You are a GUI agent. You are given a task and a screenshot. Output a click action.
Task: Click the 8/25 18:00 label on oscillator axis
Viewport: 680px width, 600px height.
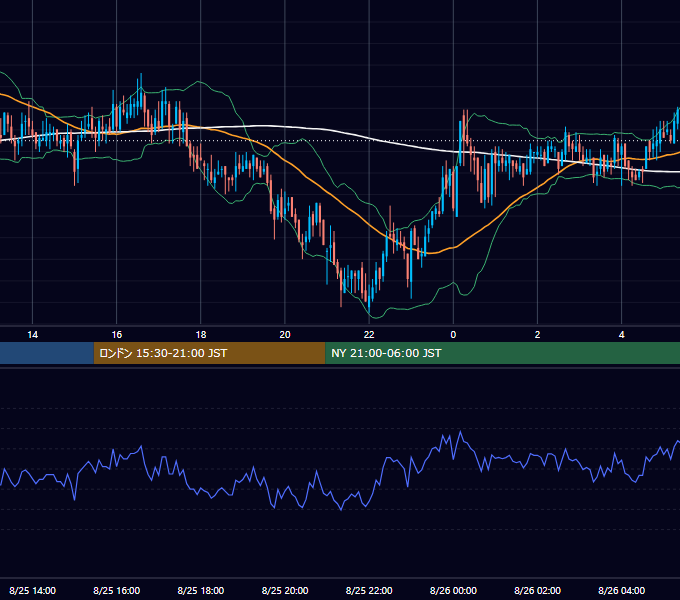(x=201, y=590)
